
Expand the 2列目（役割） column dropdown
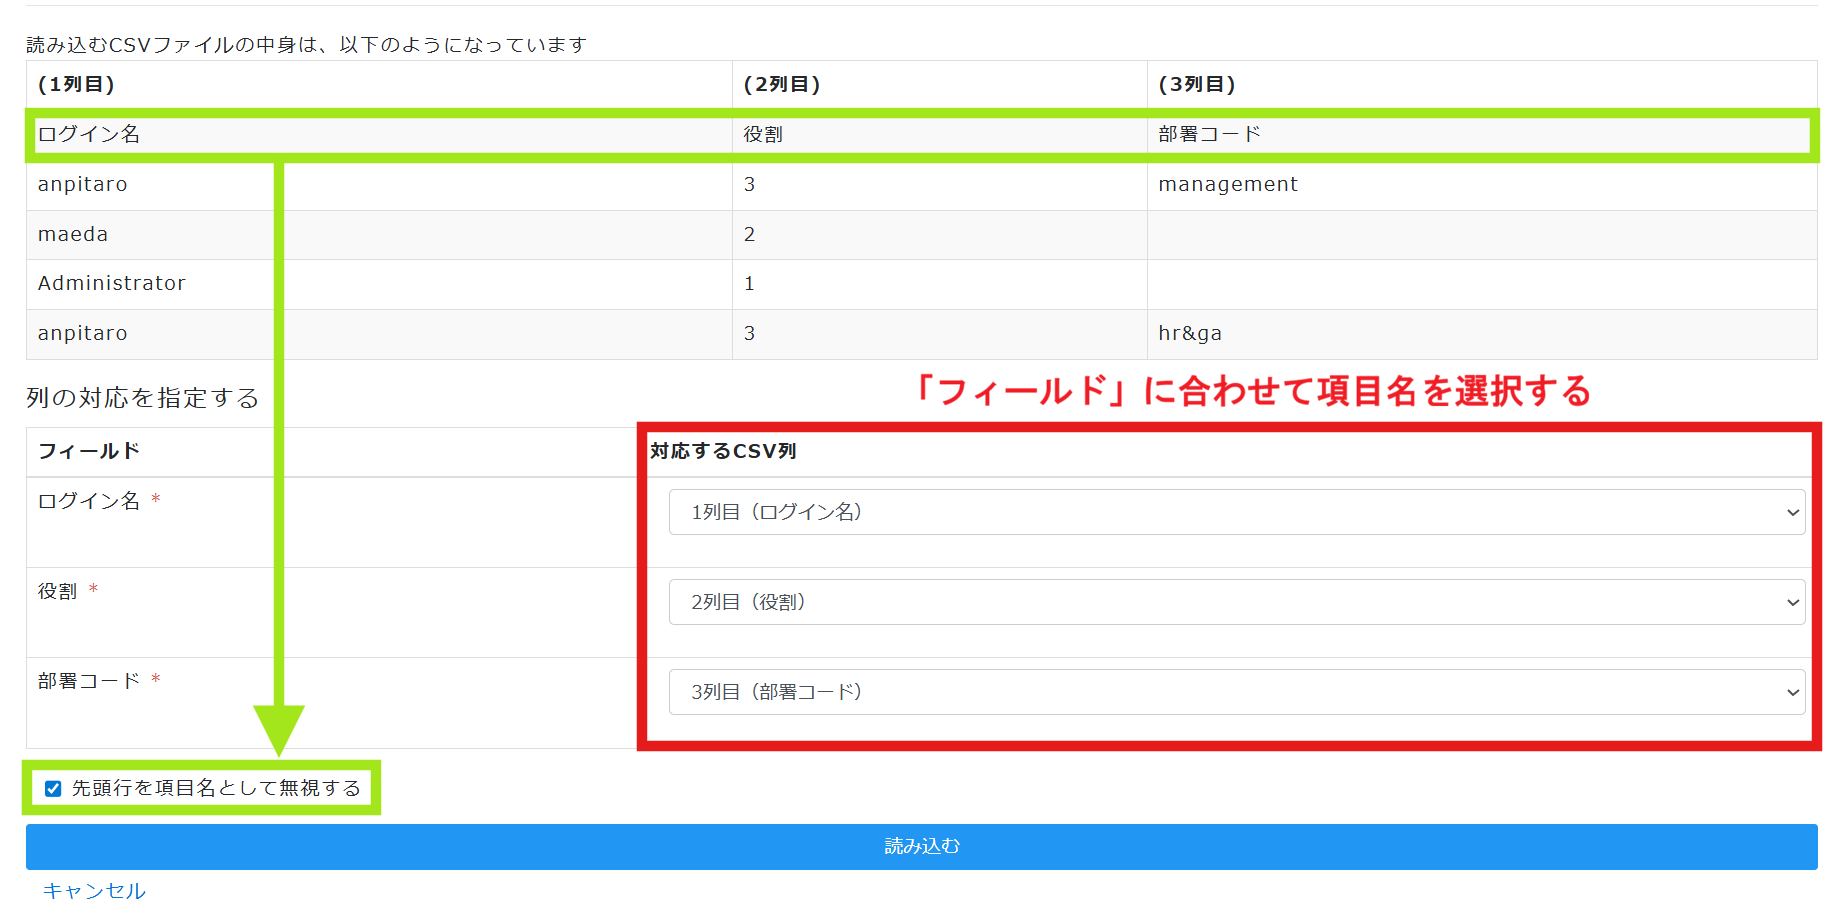(x=1236, y=602)
